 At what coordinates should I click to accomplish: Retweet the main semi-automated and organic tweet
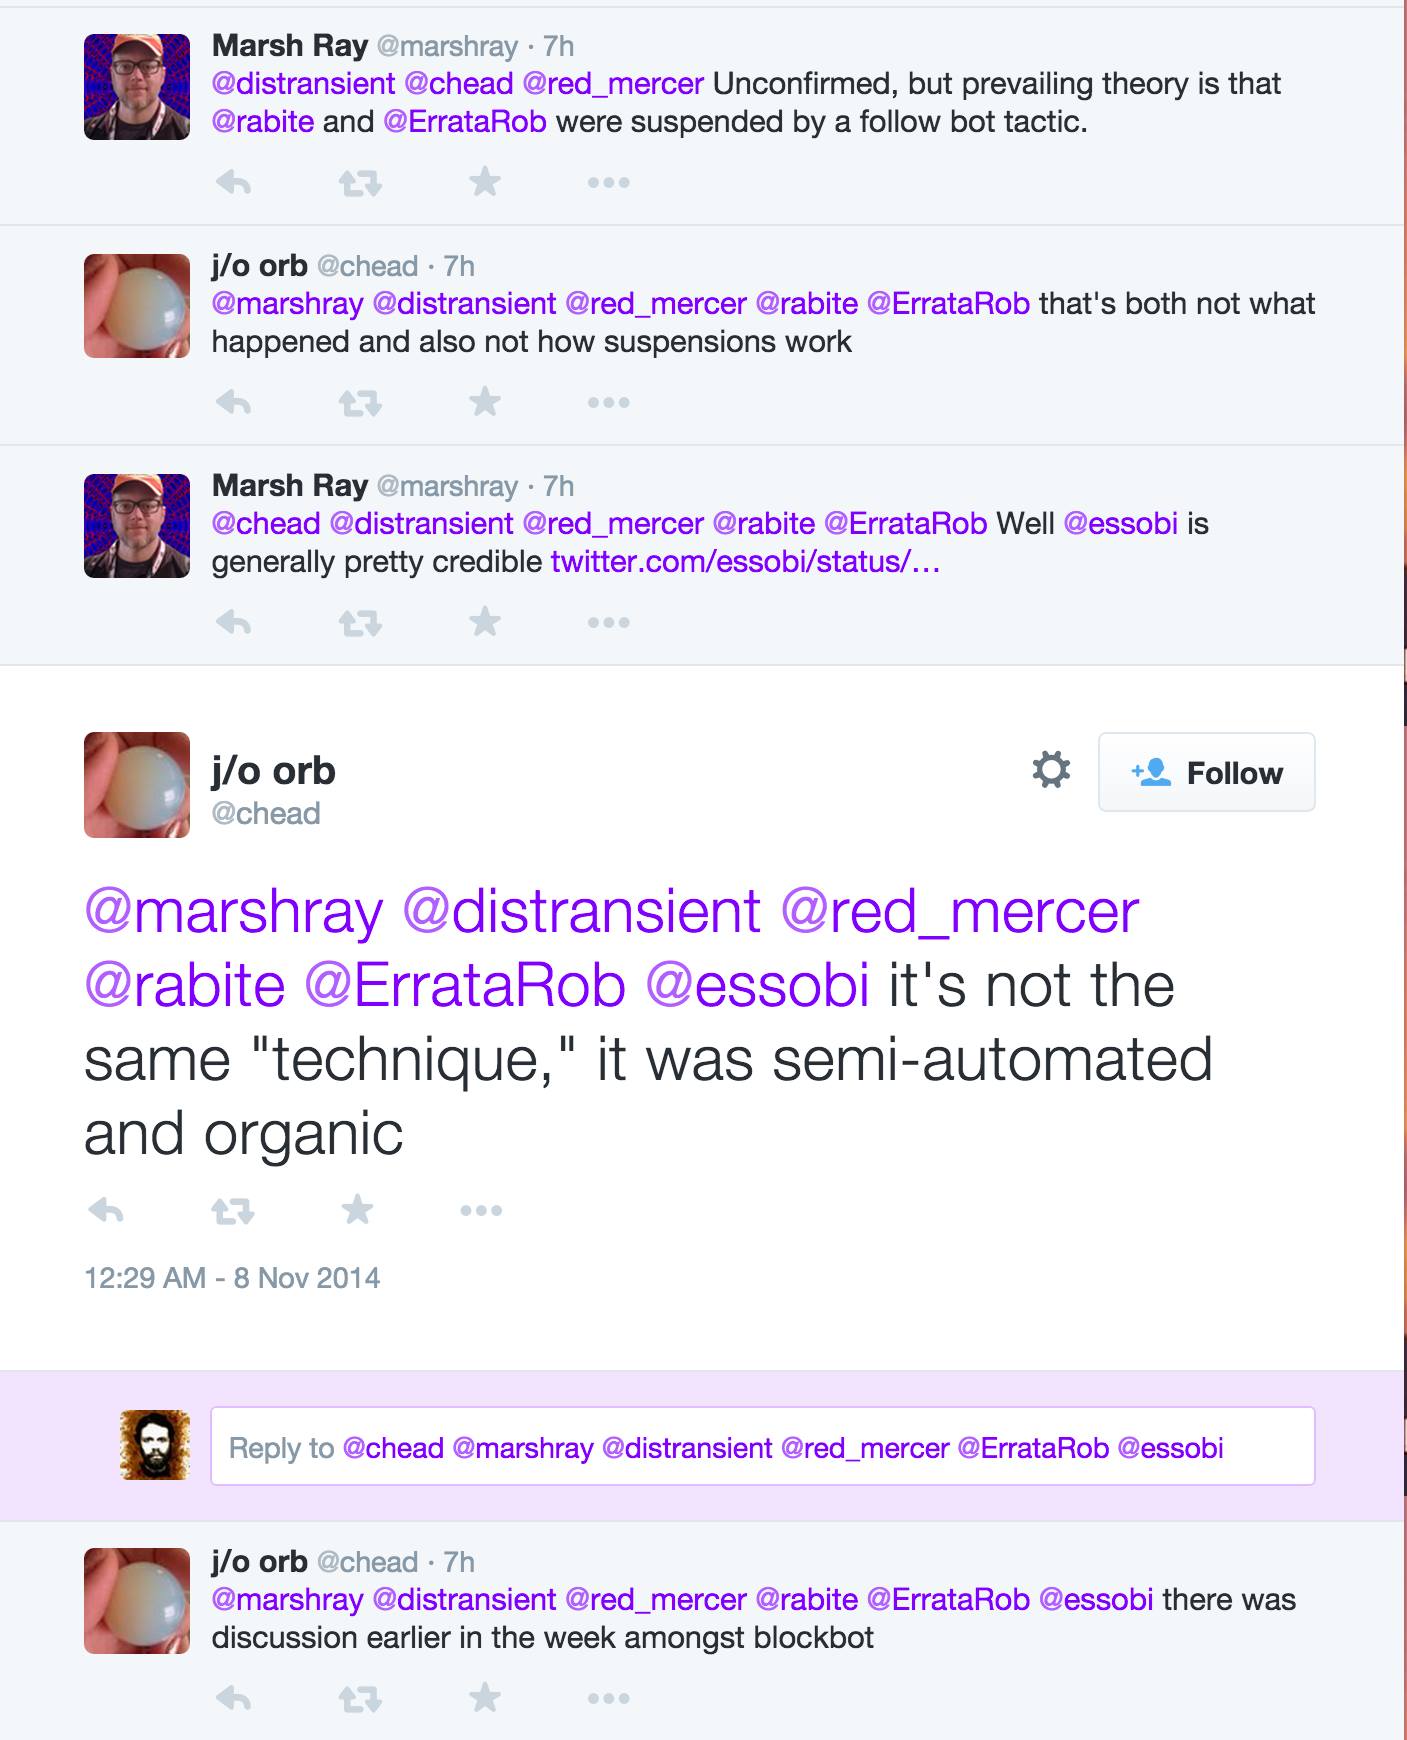[x=233, y=1212]
